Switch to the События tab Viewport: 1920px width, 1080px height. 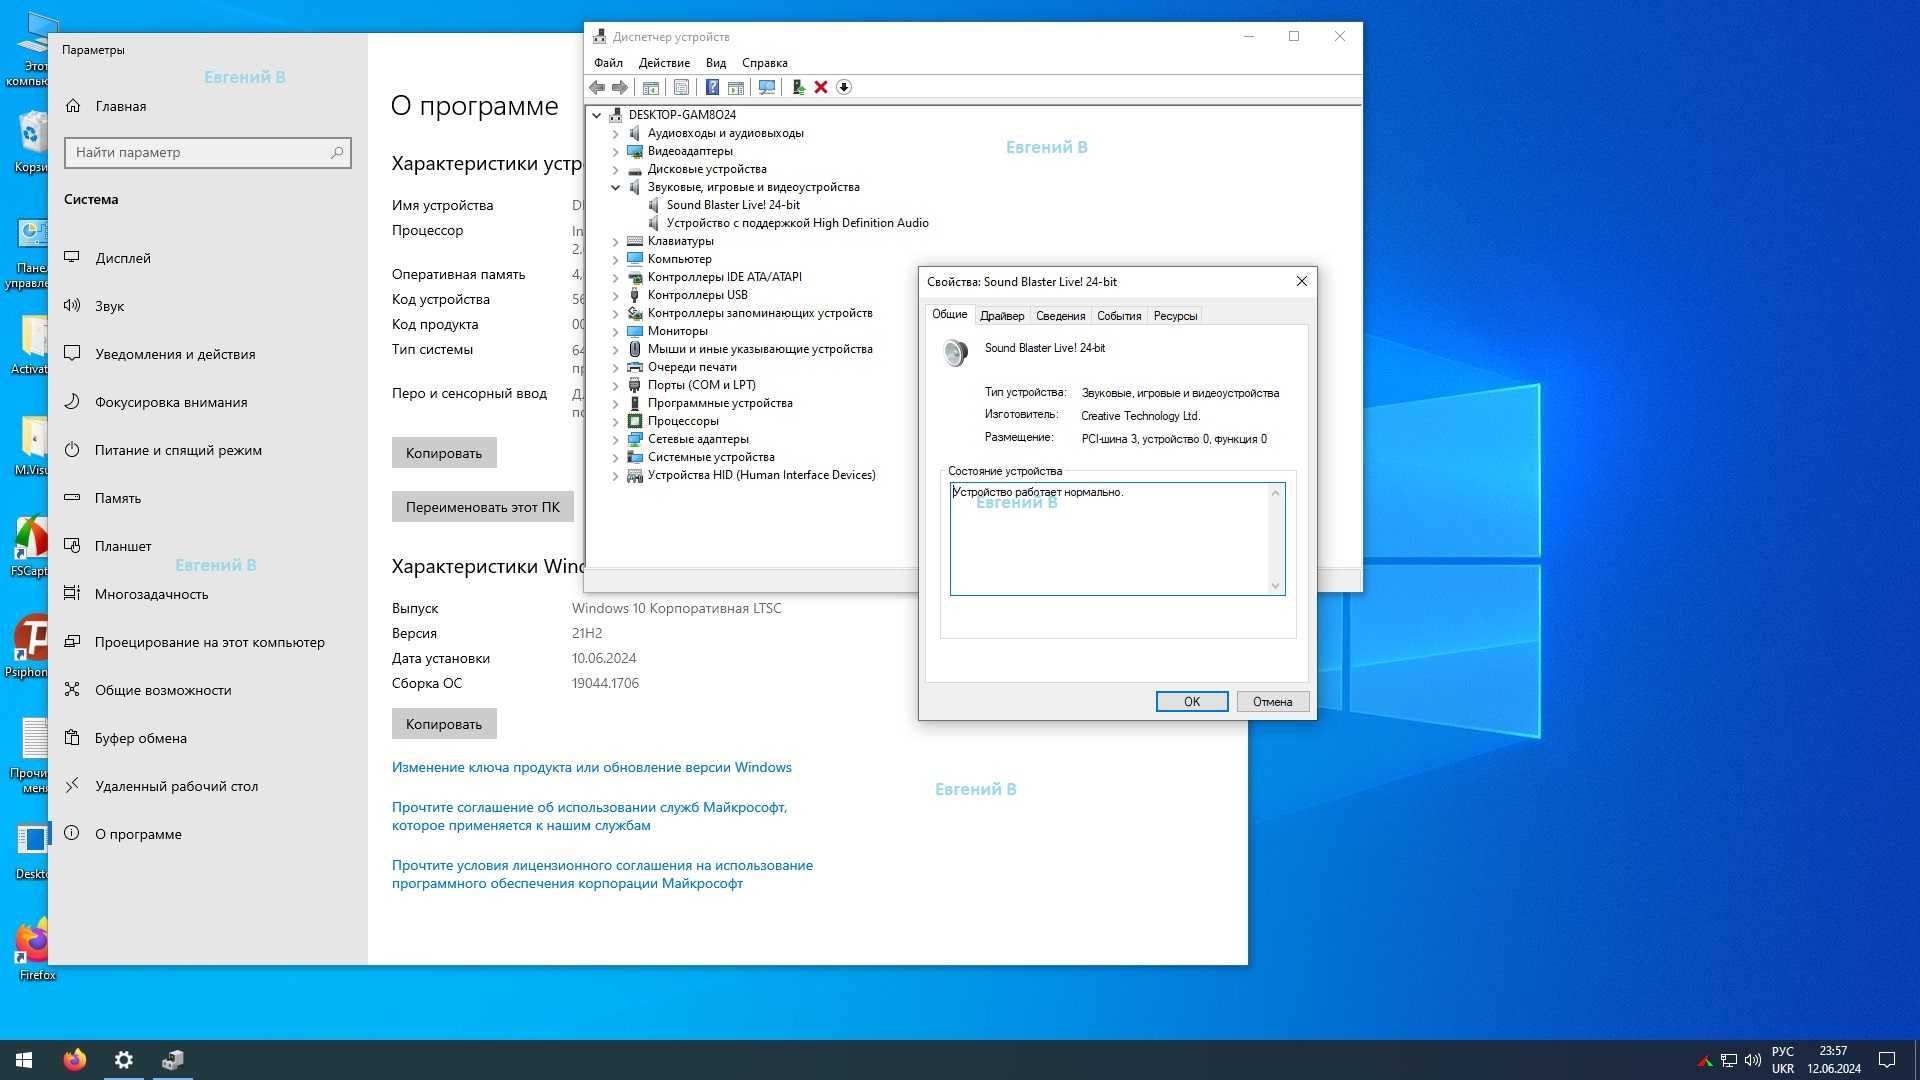point(1119,316)
